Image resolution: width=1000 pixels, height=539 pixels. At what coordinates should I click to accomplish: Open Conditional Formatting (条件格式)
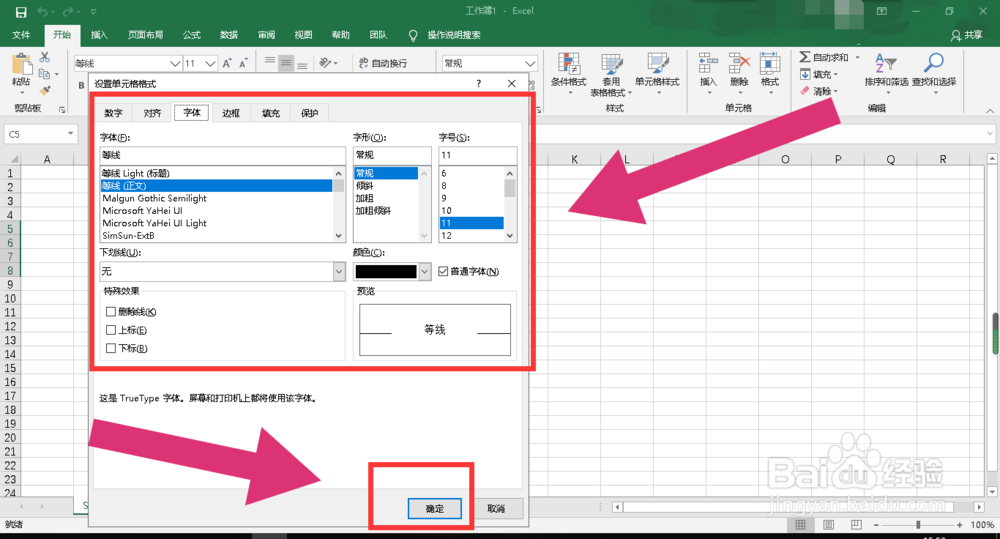pyautogui.click(x=569, y=71)
